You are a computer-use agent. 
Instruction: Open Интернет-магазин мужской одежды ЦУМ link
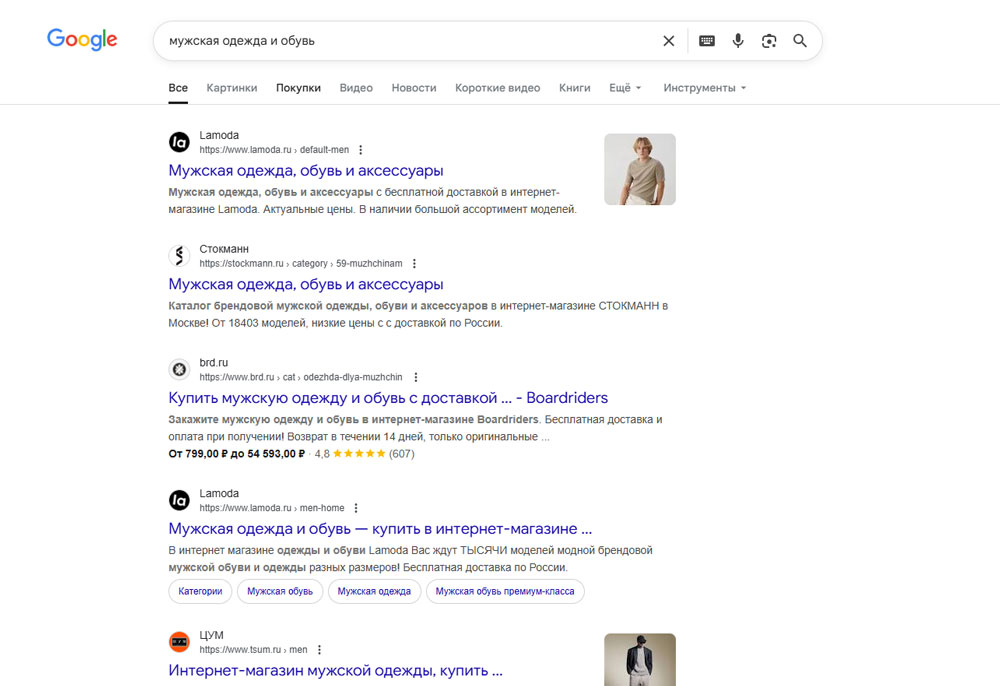pyautogui.click(x=335, y=671)
